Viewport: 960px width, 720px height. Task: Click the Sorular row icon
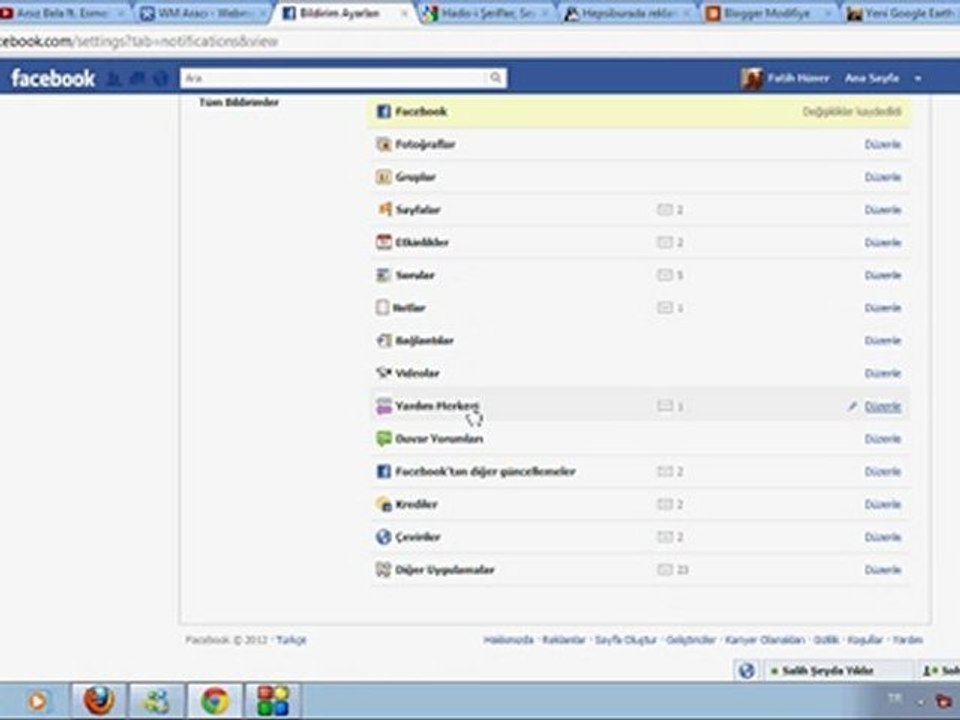pyautogui.click(x=383, y=275)
